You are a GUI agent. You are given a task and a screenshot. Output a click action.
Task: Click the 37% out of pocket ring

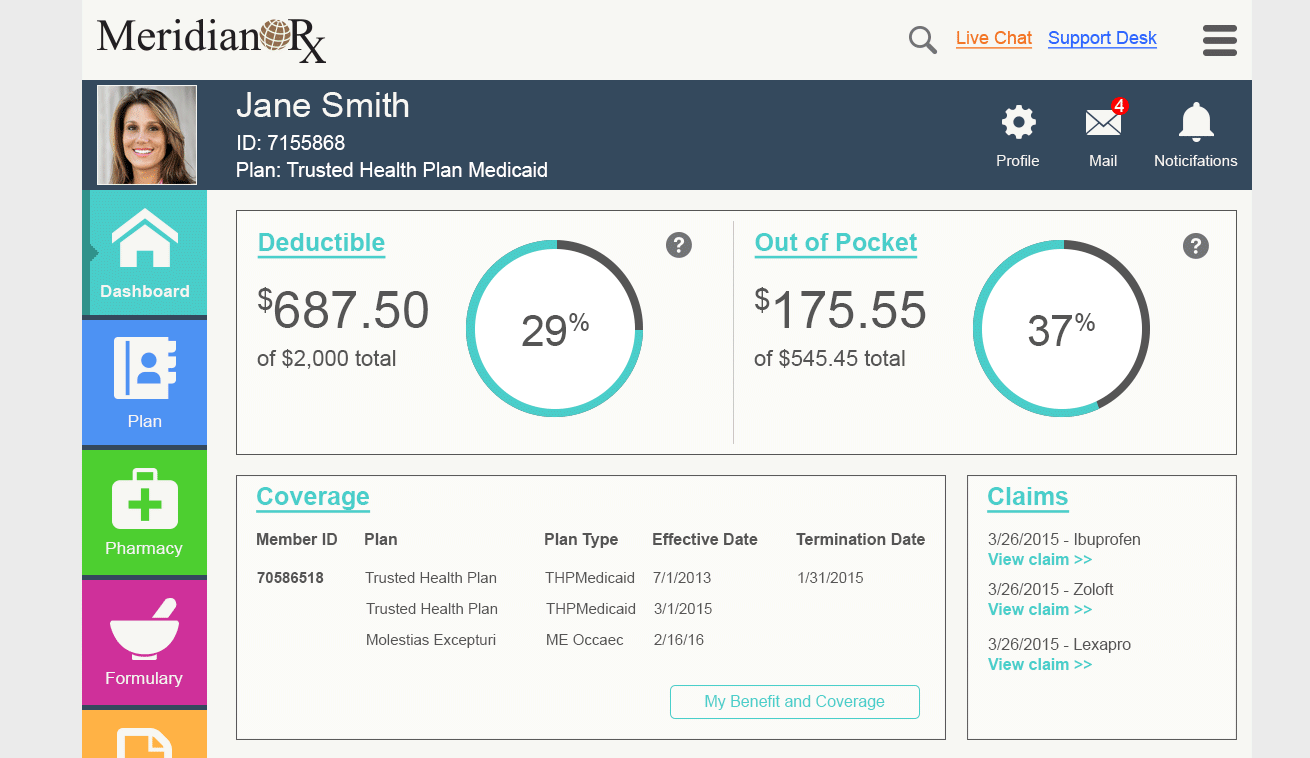(1061, 329)
